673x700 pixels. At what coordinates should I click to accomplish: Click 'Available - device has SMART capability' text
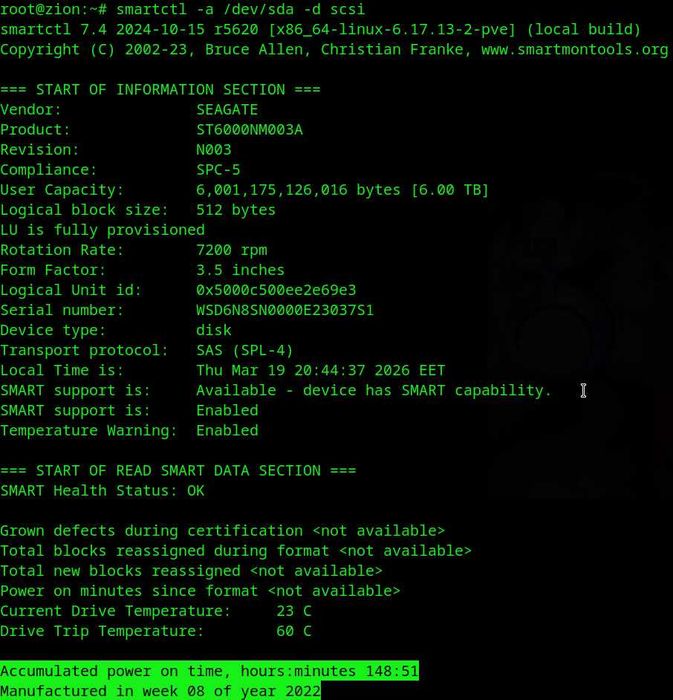[374, 391]
